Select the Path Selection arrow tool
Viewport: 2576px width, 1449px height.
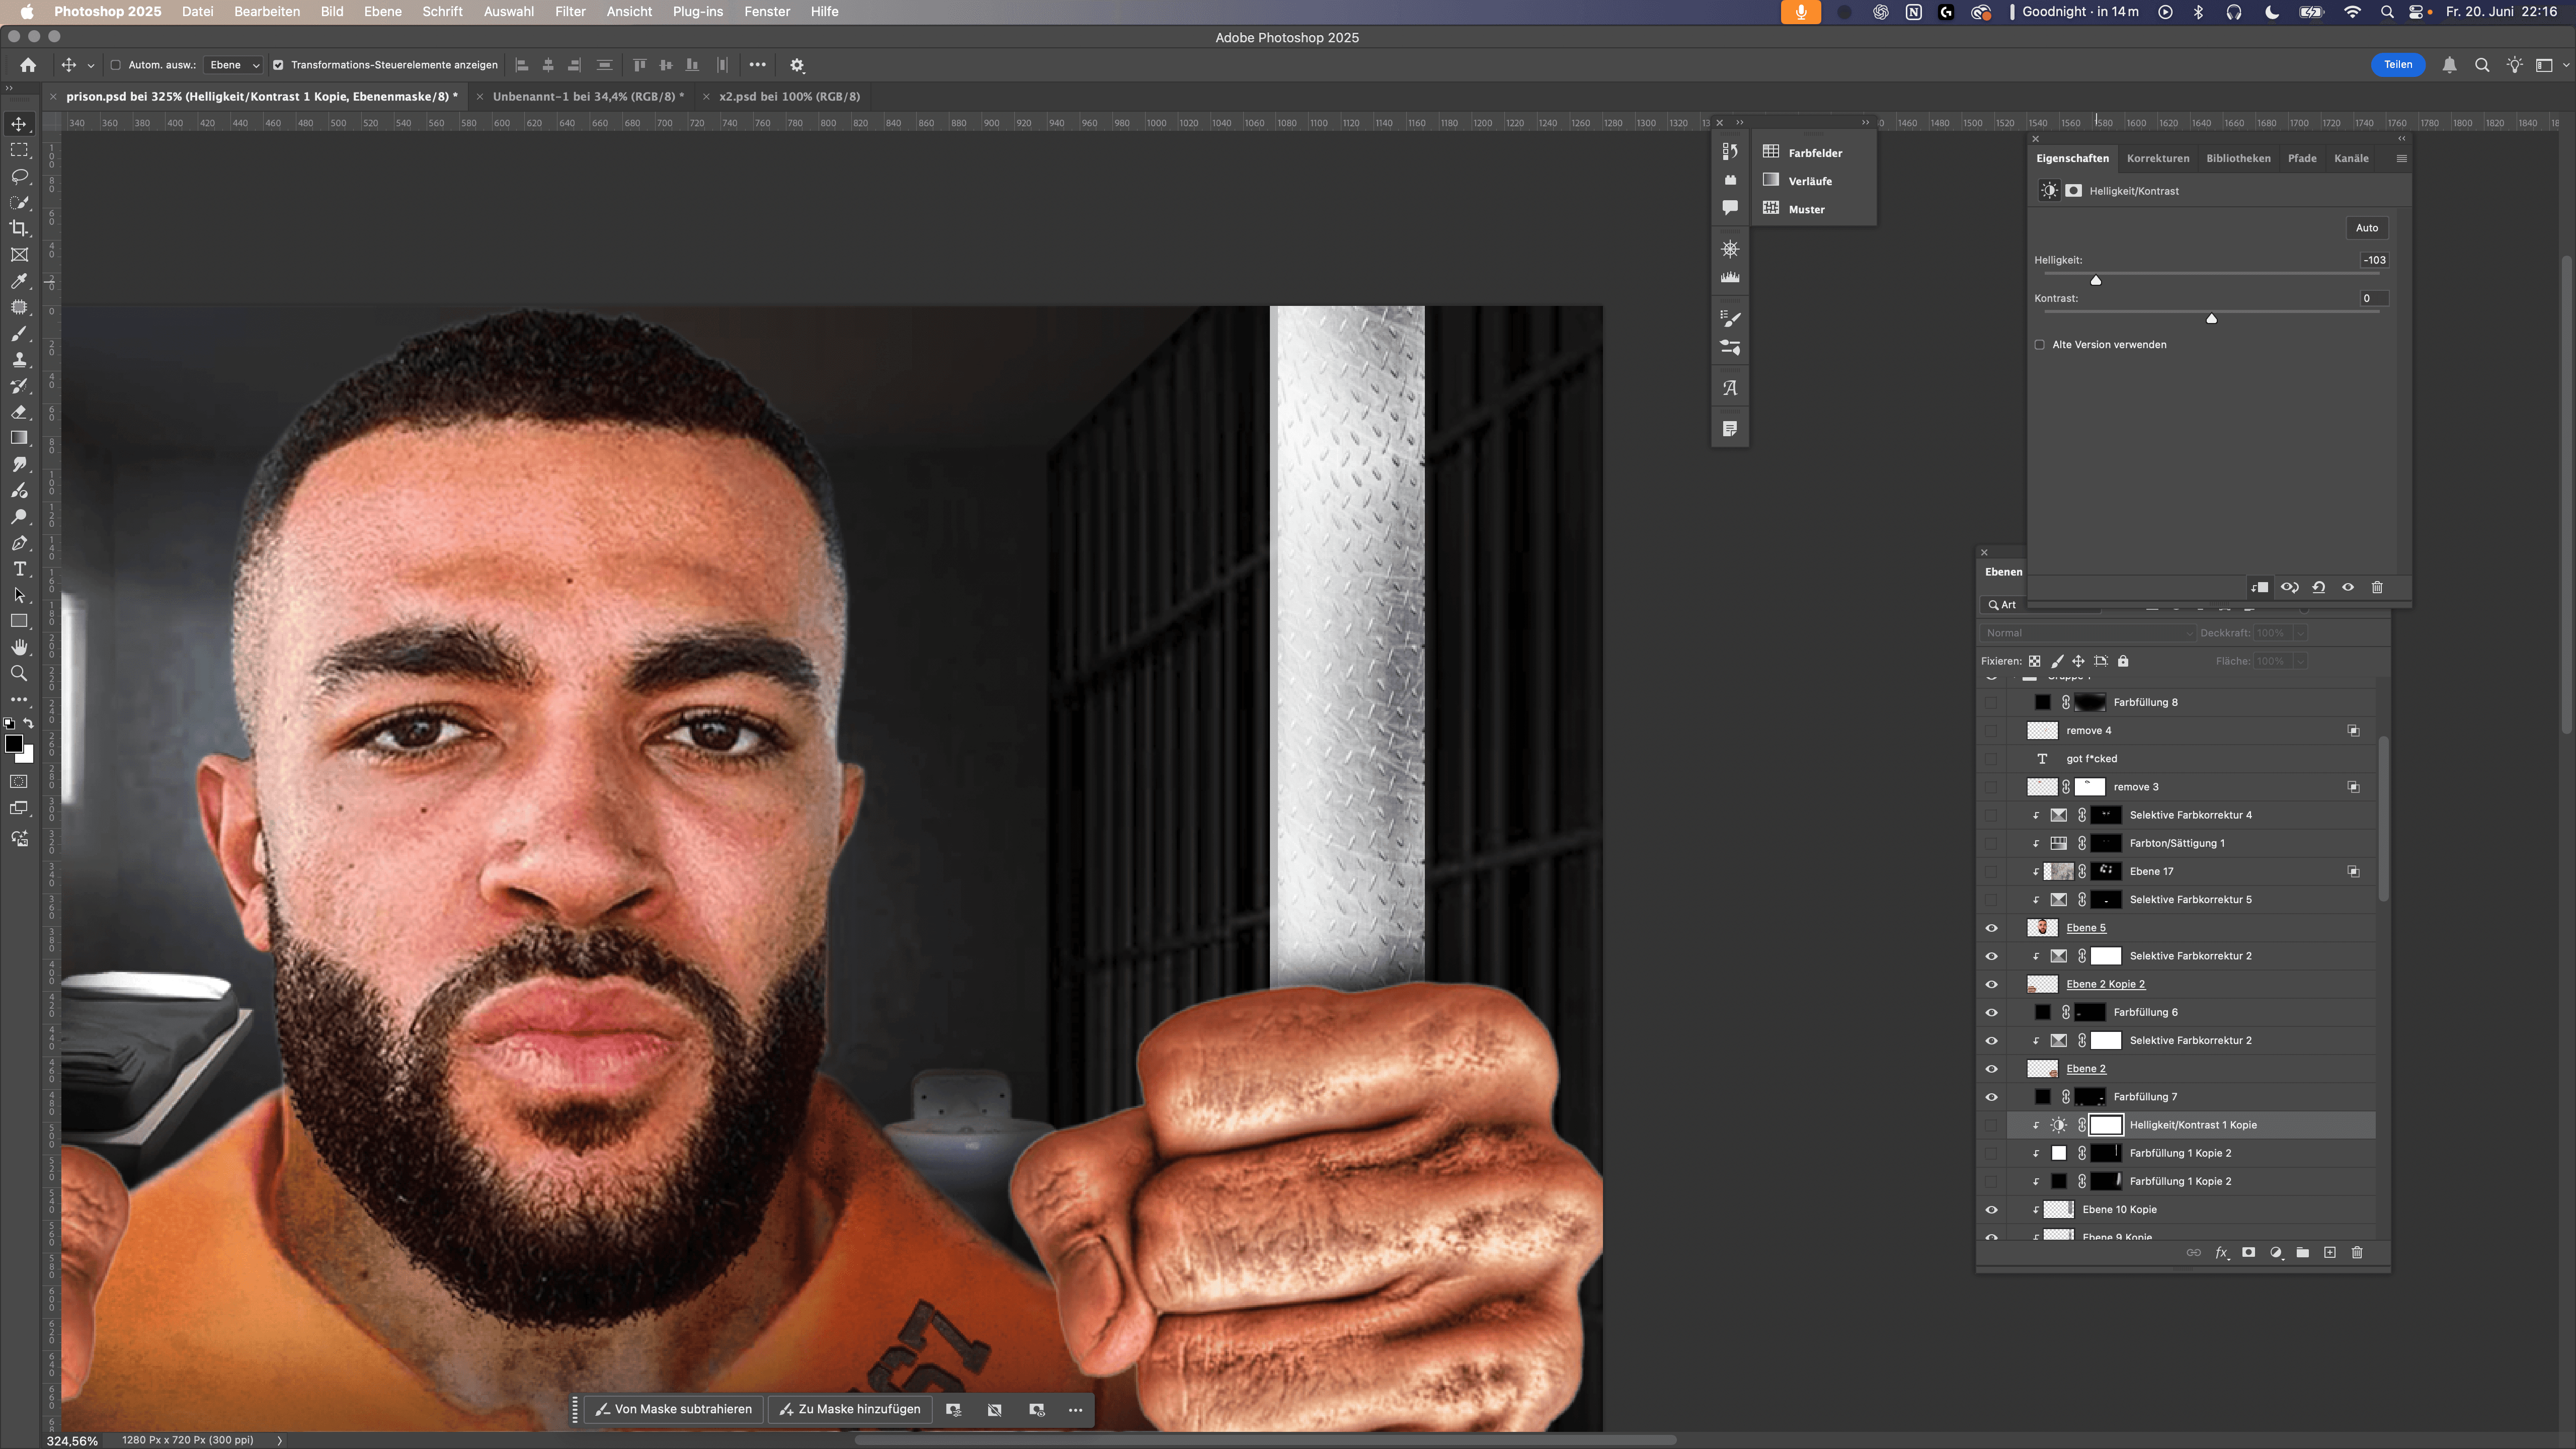[19, 595]
